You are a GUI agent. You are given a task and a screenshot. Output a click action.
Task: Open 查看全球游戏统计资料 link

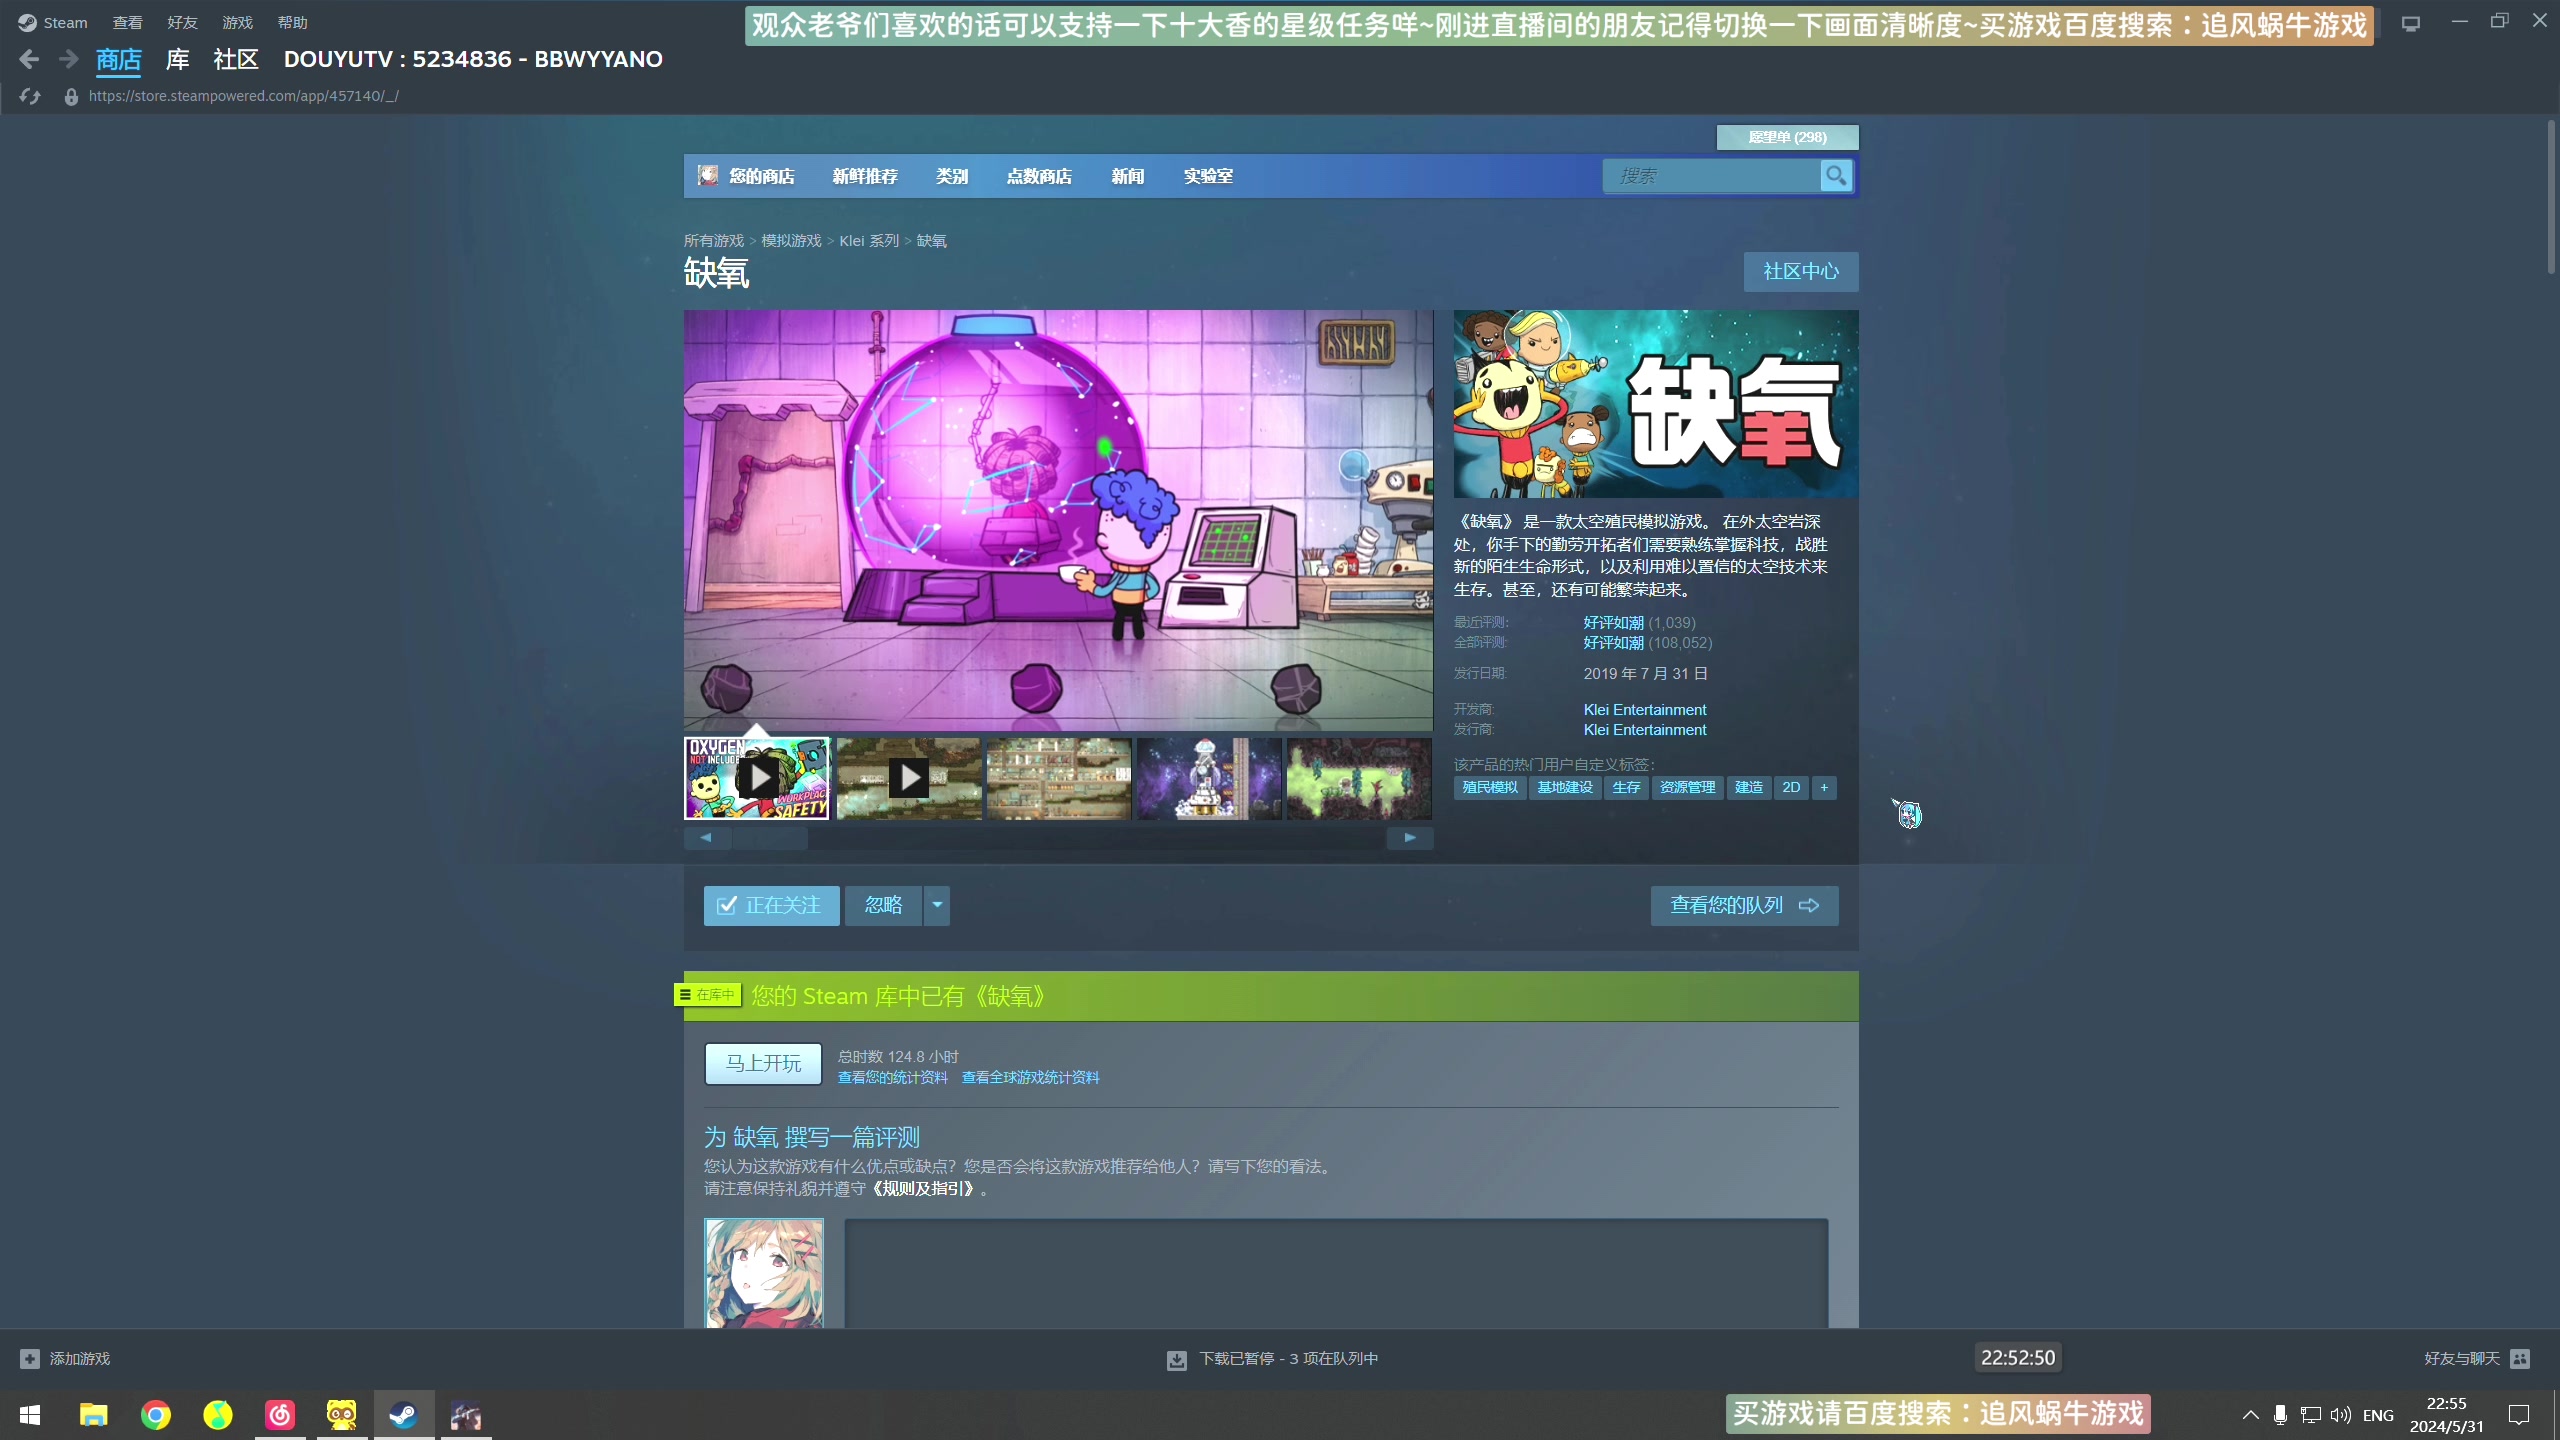click(x=1030, y=1078)
